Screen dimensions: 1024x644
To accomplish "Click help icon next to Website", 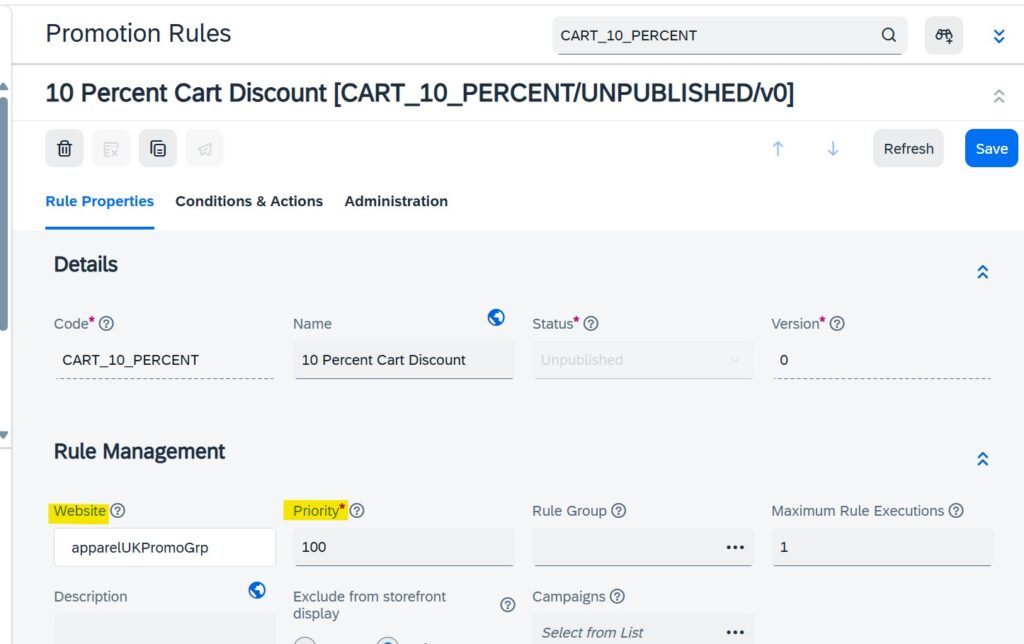I will [x=118, y=511].
